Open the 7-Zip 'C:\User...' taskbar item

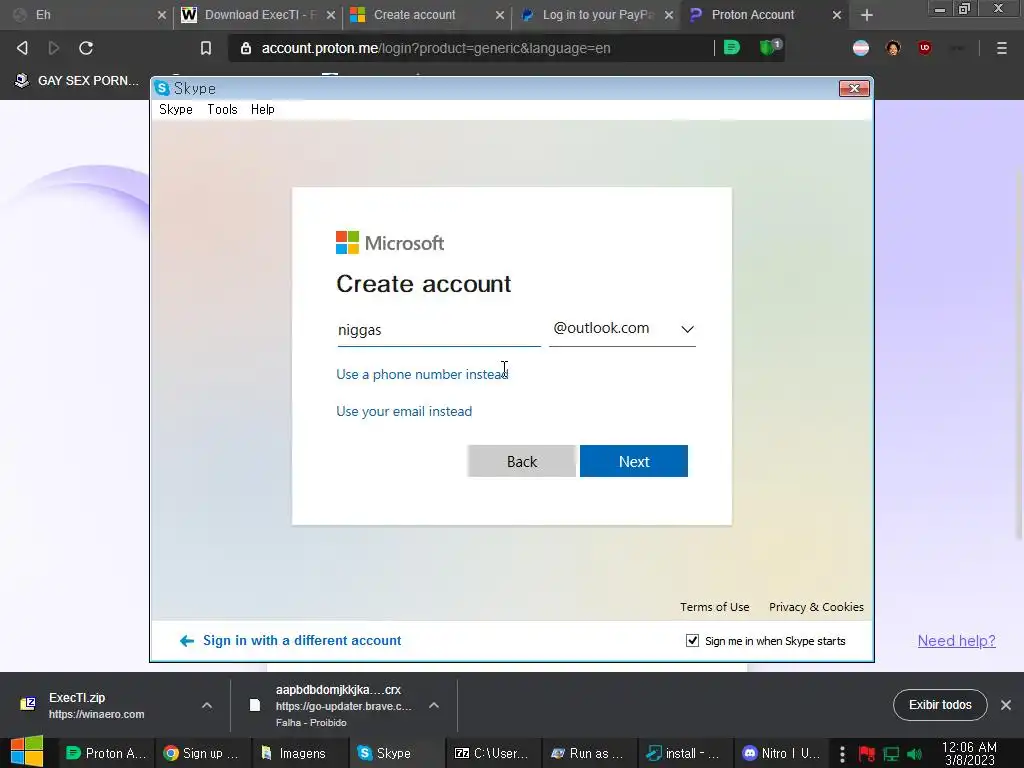click(x=493, y=754)
